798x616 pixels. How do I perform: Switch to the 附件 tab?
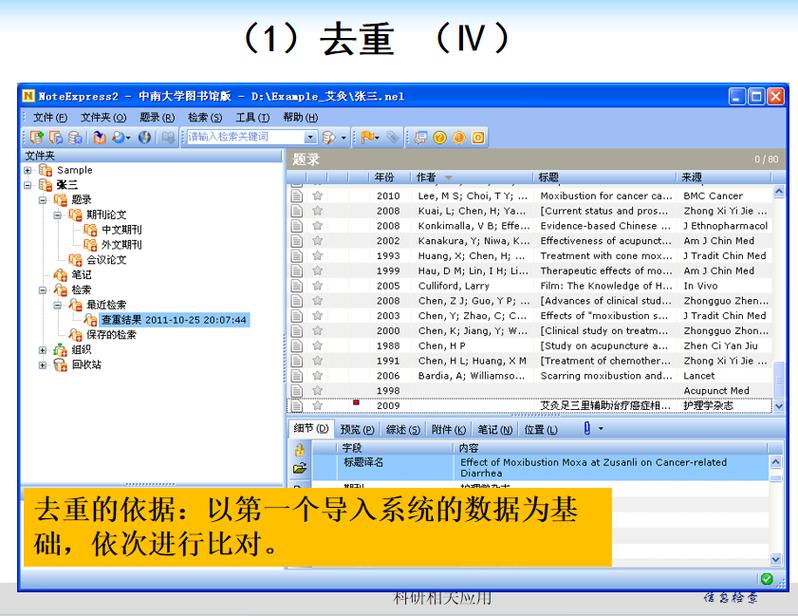click(449, 430)
